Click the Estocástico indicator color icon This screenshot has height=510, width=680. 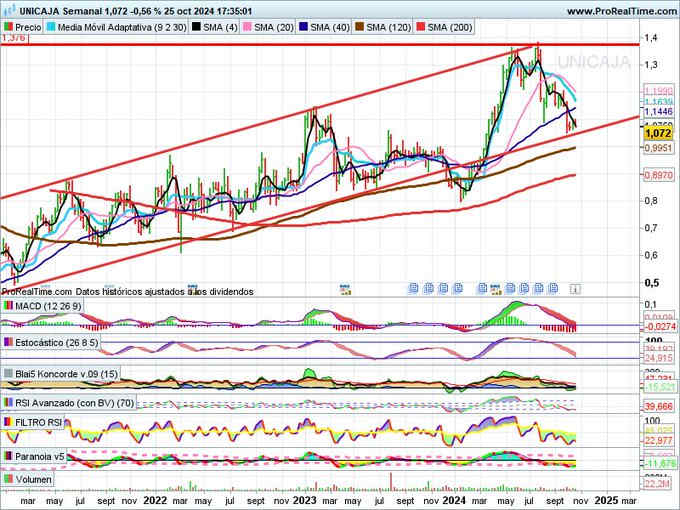[x=8, y=343]
